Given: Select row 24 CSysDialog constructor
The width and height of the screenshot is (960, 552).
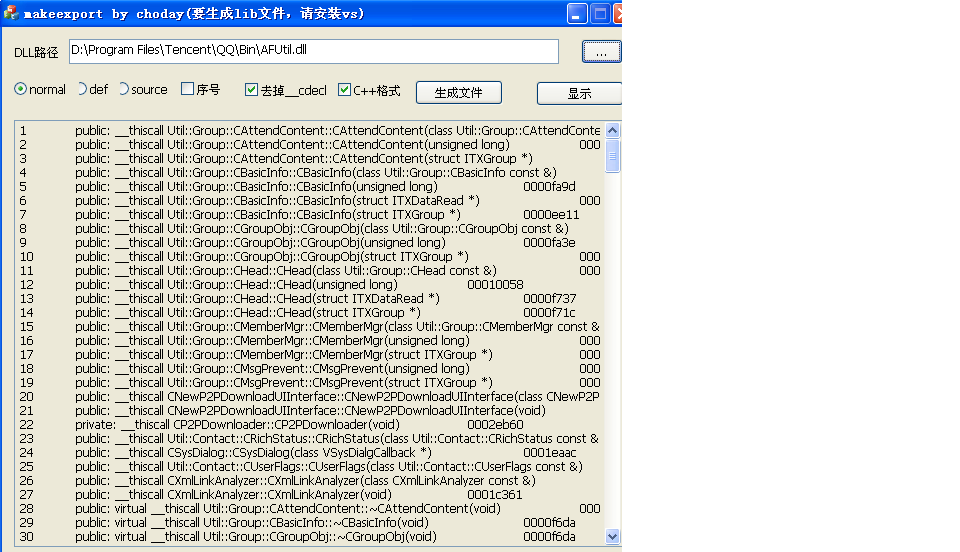Looking at the screenshot, I should click(x=309, y=453).
